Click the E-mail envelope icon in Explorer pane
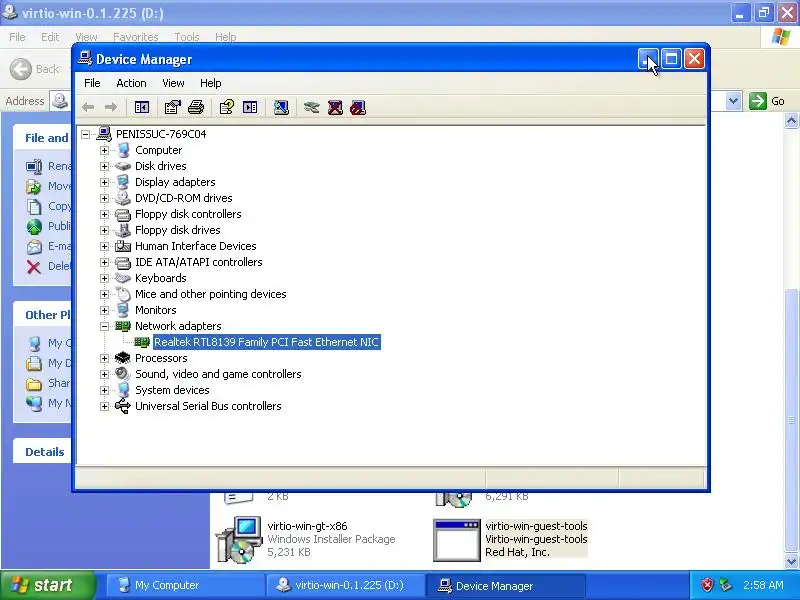Image resolution: width=800 pixels, height=600 pixels. 34,247
